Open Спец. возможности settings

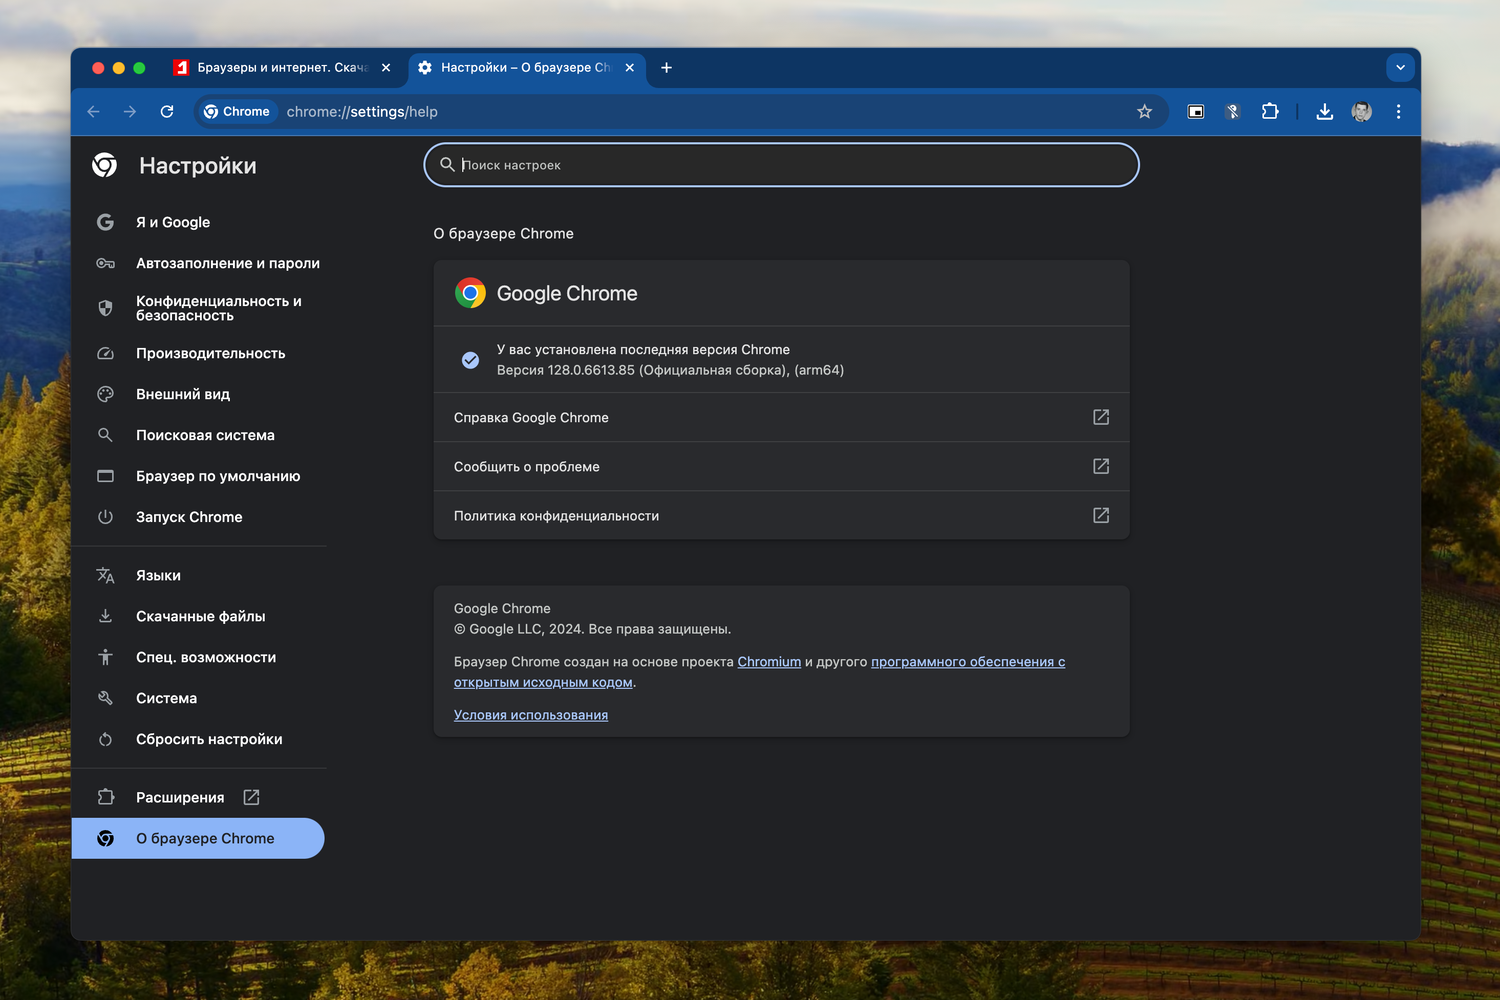click(x=199, y=657)
